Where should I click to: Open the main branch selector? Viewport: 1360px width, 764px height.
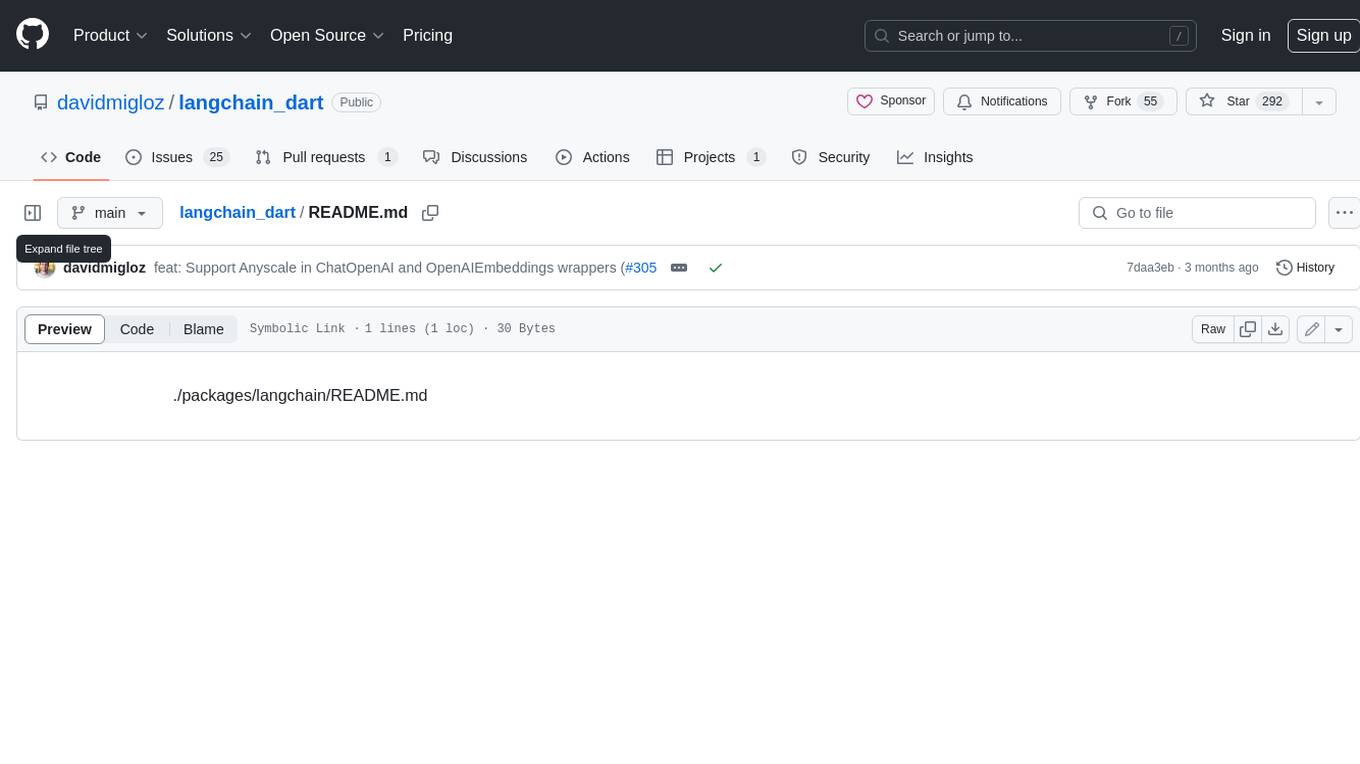click(110, 213)
